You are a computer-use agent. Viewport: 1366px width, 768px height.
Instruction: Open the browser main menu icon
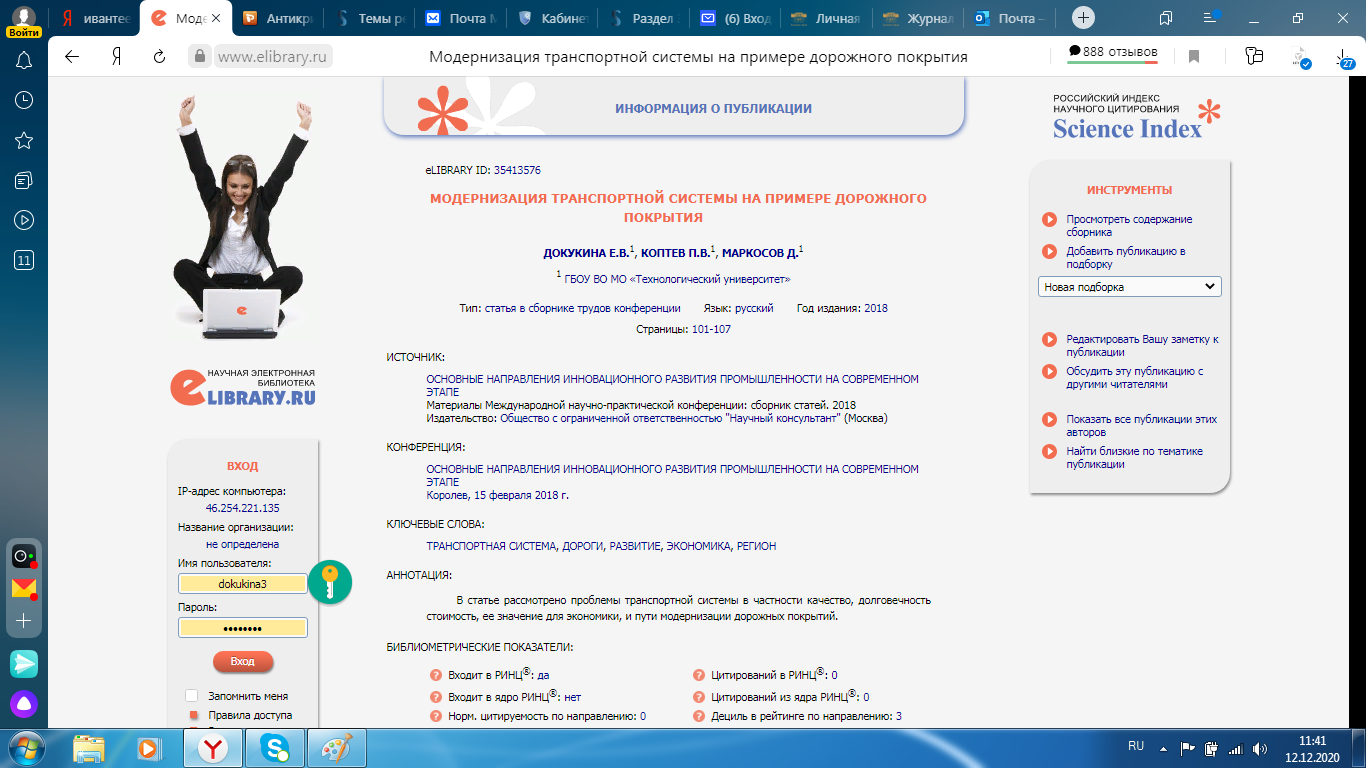pos(1212,18)
